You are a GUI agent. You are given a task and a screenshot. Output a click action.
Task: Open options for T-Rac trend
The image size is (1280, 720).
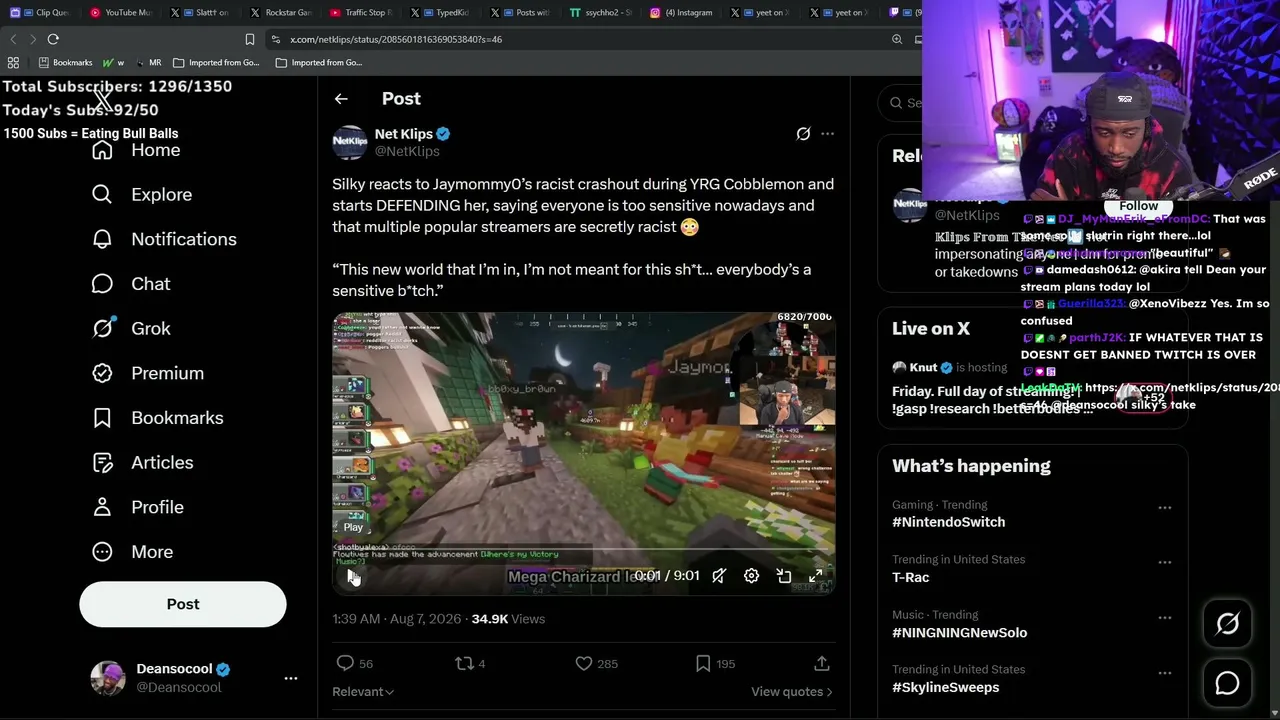click(x=1165, y=563)
